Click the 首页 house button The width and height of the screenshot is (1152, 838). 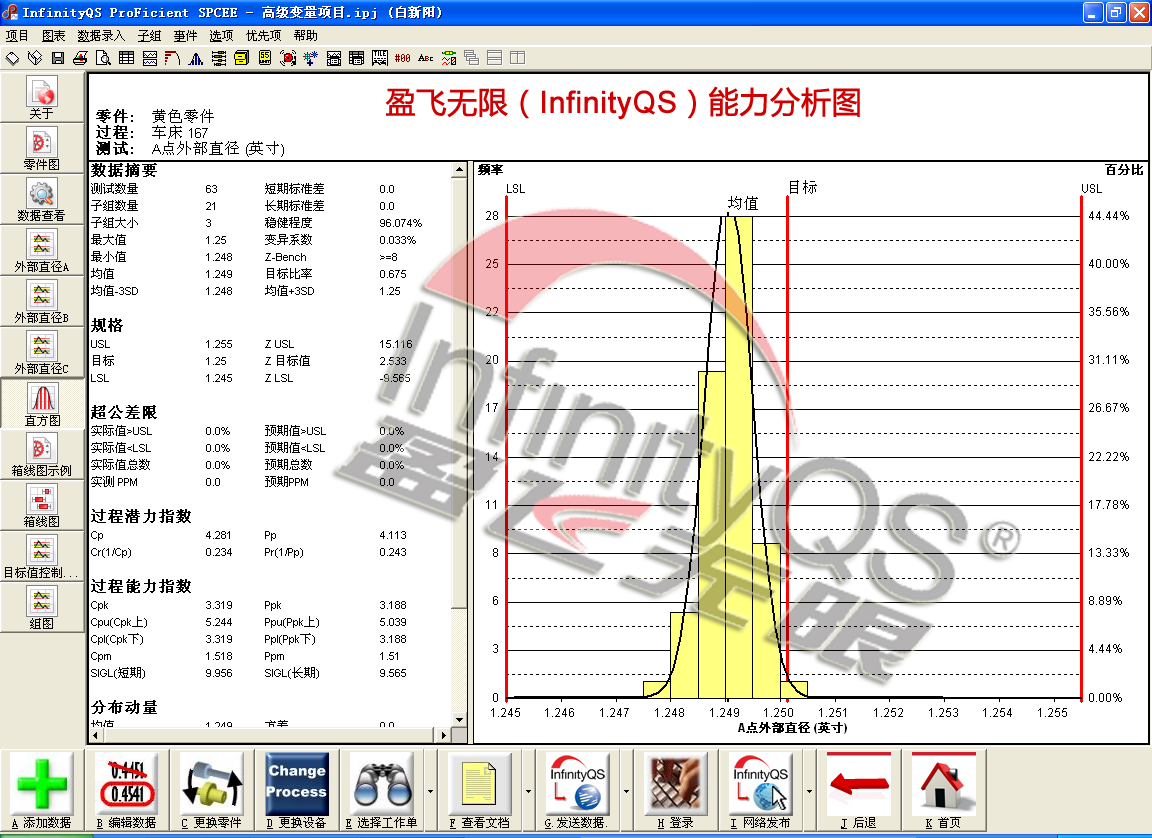pyautogui.click(x=943, y=790)
